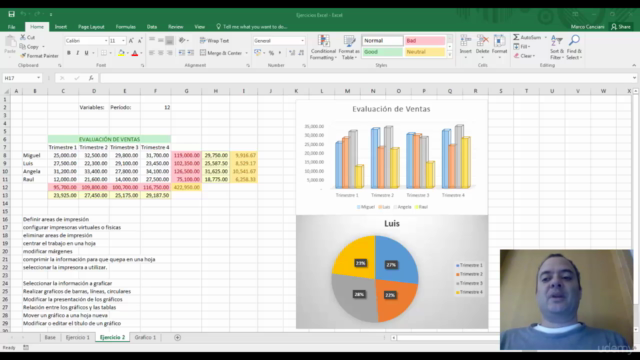
Task: Open the font size dropdown
Action: 123,41
